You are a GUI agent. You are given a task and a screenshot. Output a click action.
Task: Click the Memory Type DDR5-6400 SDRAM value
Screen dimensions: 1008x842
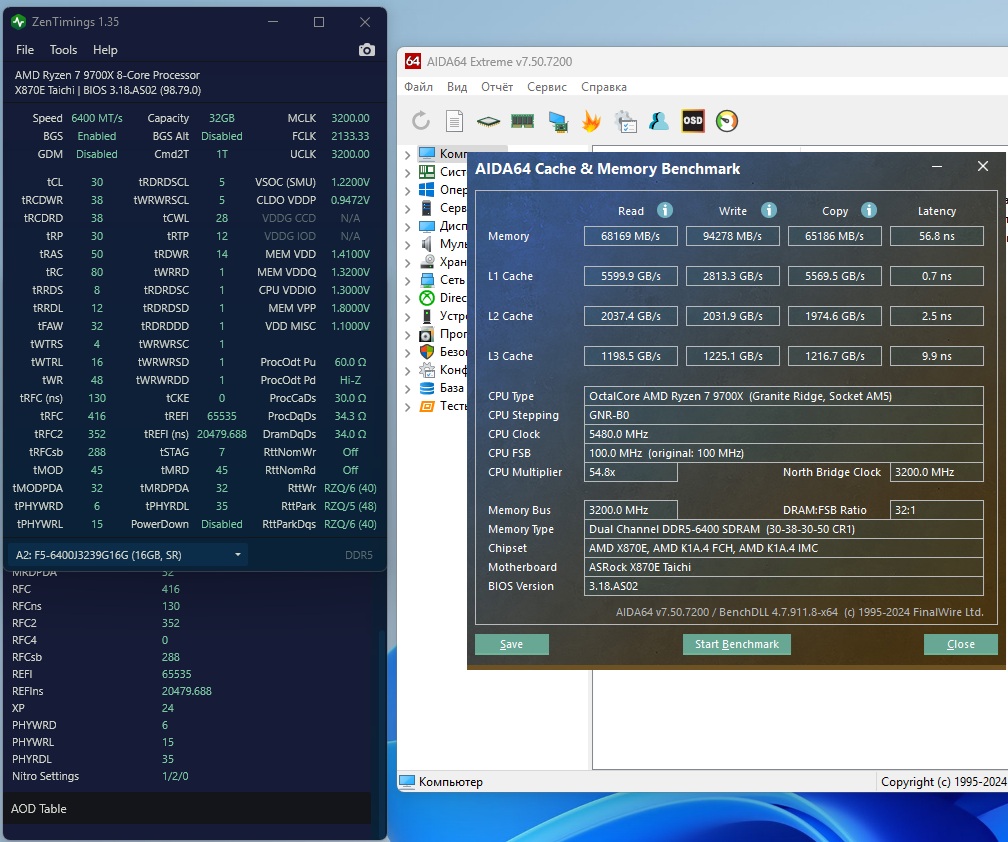pos(784,529)
